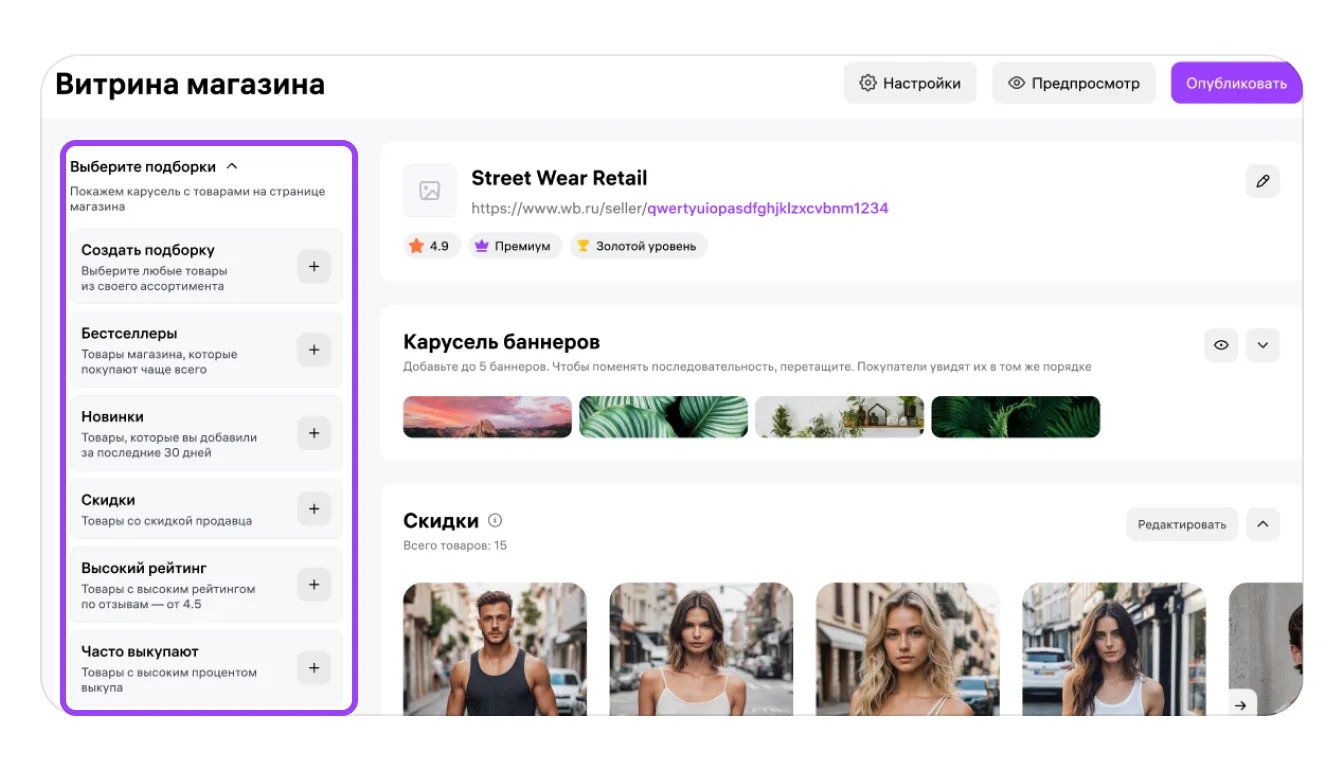
Task: Add the Бестселлеры collection with plus icon
Action: coord(314,350)
